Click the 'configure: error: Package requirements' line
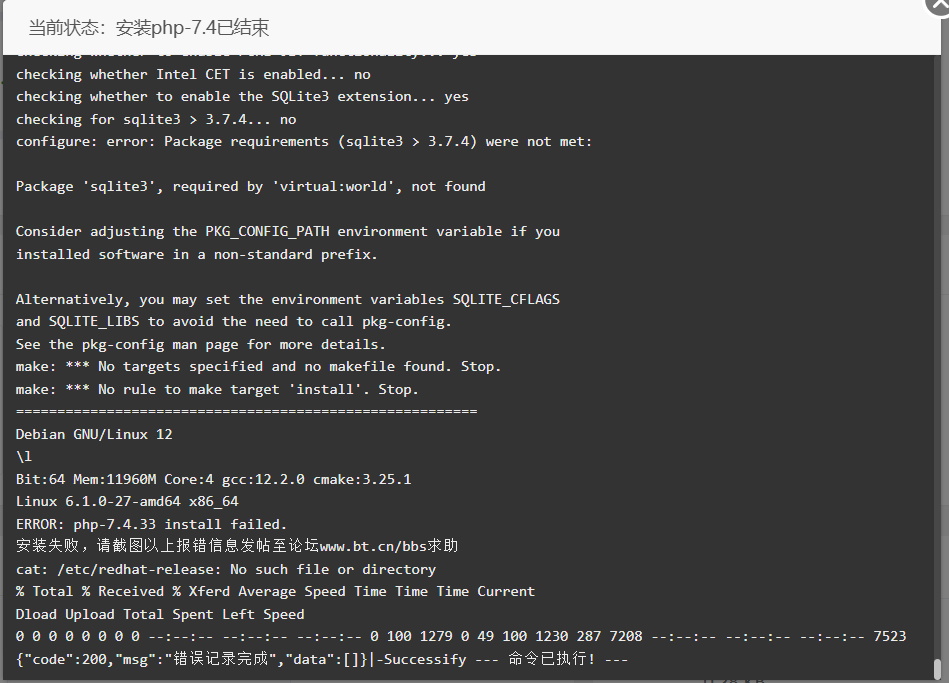This screenshot has height=683, width=949. click(303, 142)
